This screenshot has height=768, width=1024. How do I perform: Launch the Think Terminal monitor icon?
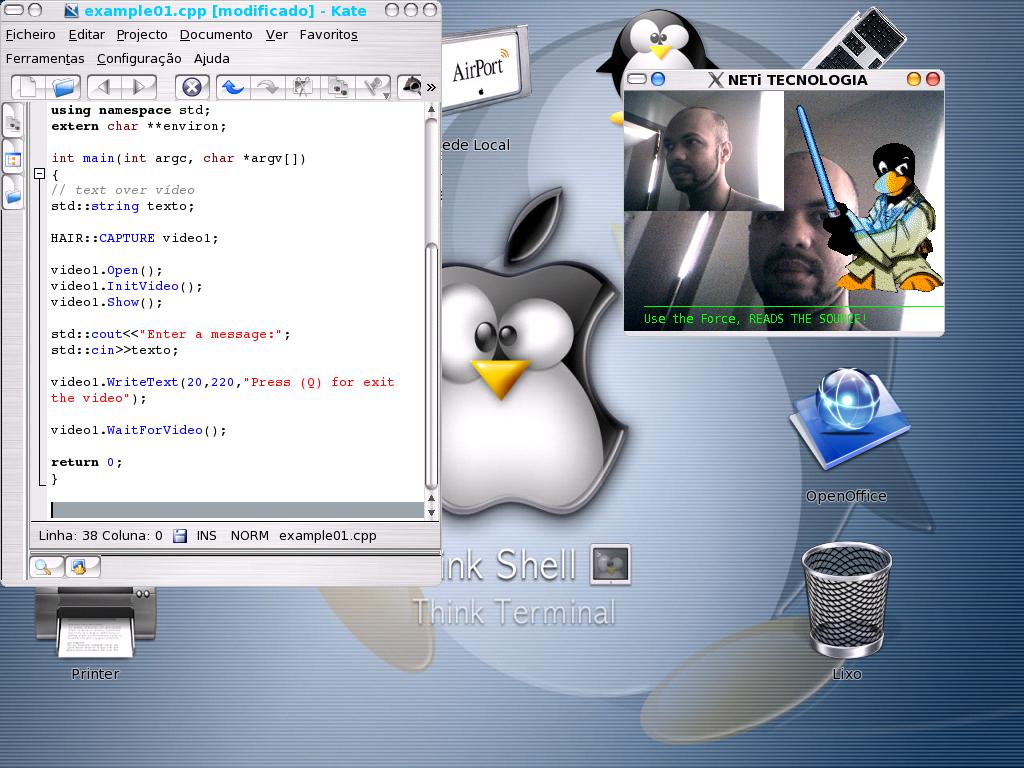coord(611,564)
